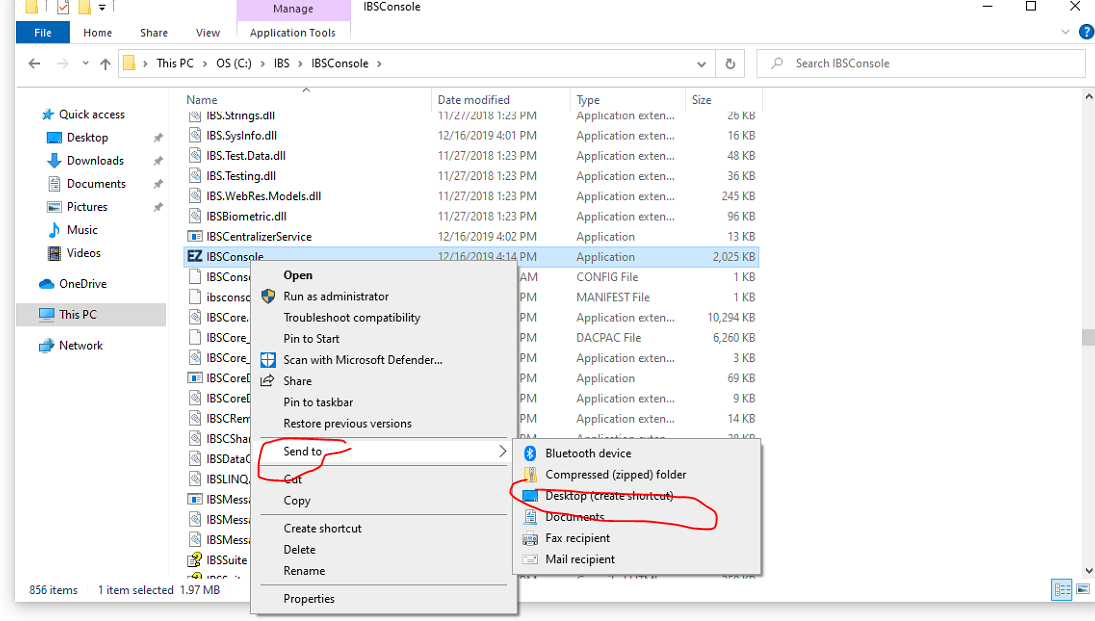This screenshot has height=621, width=1095.
Task: Click OS (C:) in the address breadcrumb
Action: coord(233,64)
